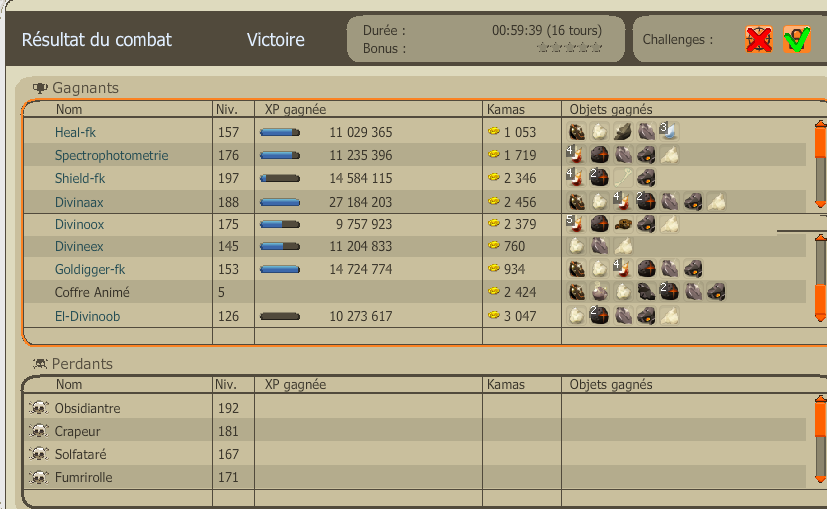Click the down arrow of the Perdants scrollbar
The height and width of the screenshot is (509, 827).
tap(820, 478)
